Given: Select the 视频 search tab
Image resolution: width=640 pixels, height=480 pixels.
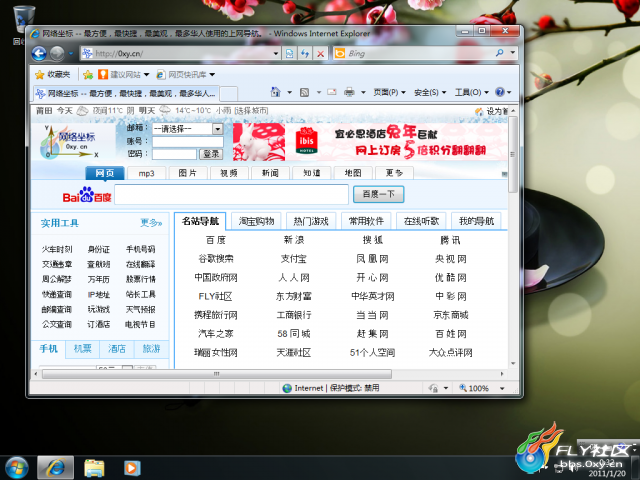Looking at the screenshot, I should (x=229, y=173).
